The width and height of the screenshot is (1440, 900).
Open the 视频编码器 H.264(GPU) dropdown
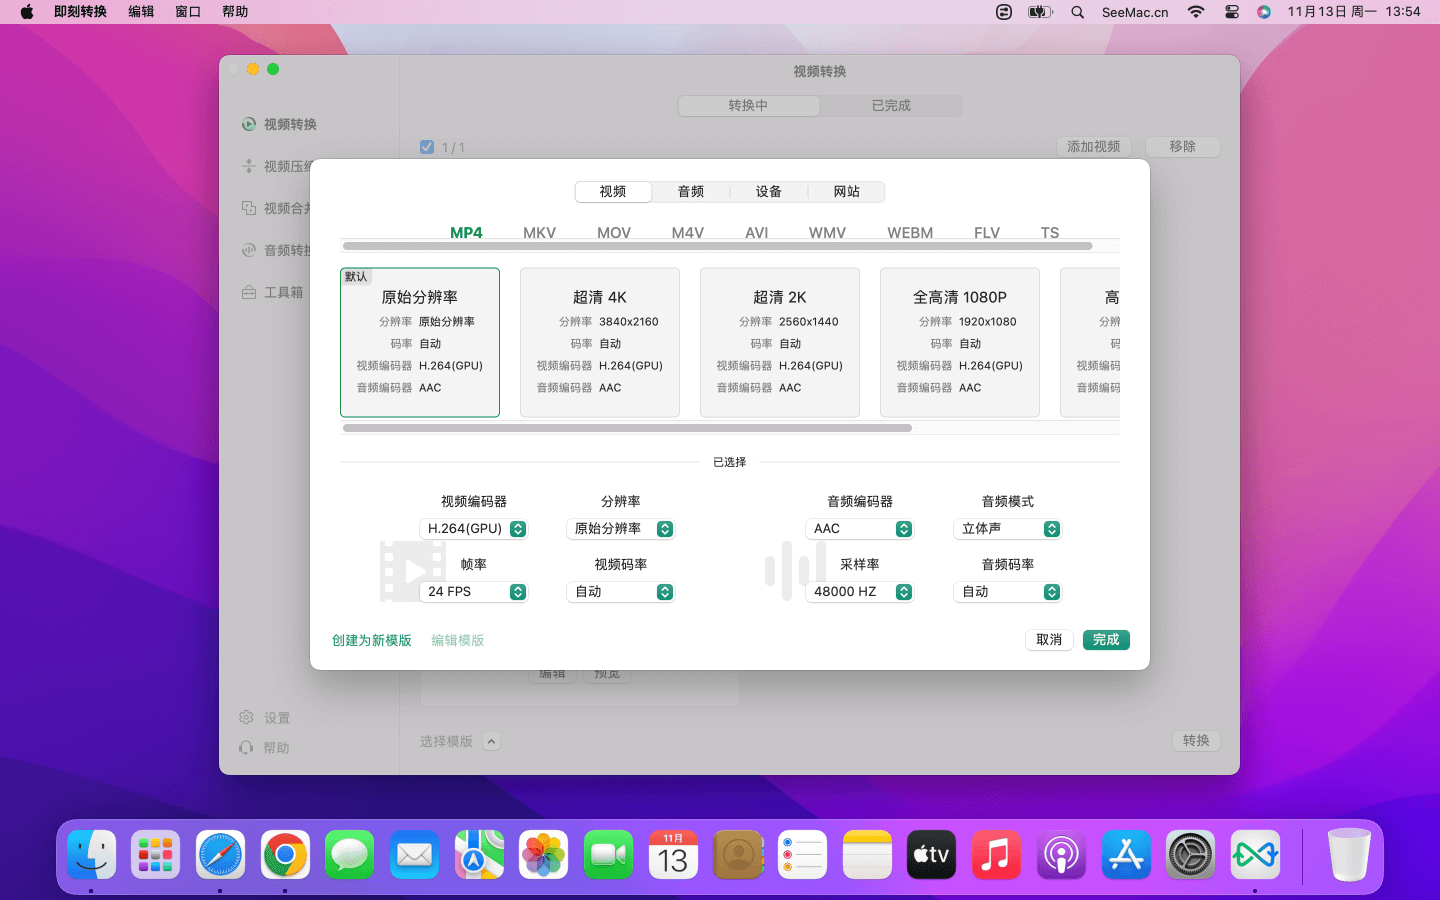click(x=473, y=529)
